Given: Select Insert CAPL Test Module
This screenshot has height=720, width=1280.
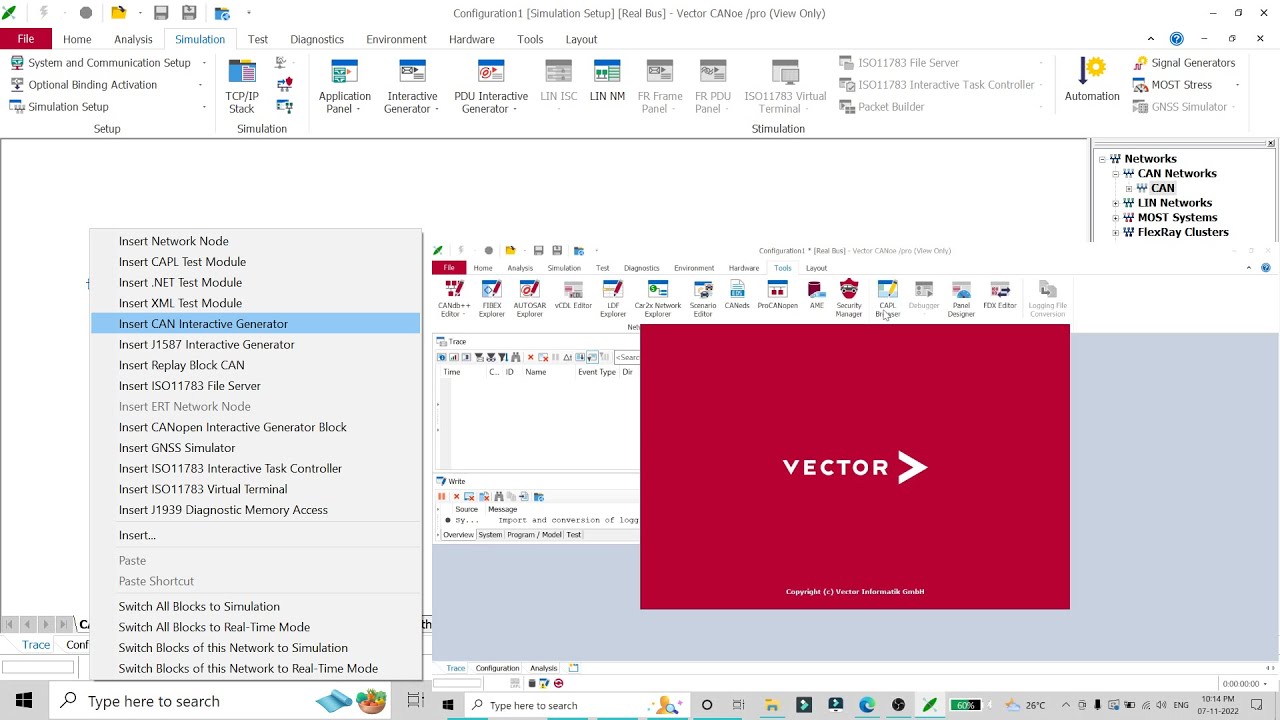Looking at the screenshot, I should 256,262.
